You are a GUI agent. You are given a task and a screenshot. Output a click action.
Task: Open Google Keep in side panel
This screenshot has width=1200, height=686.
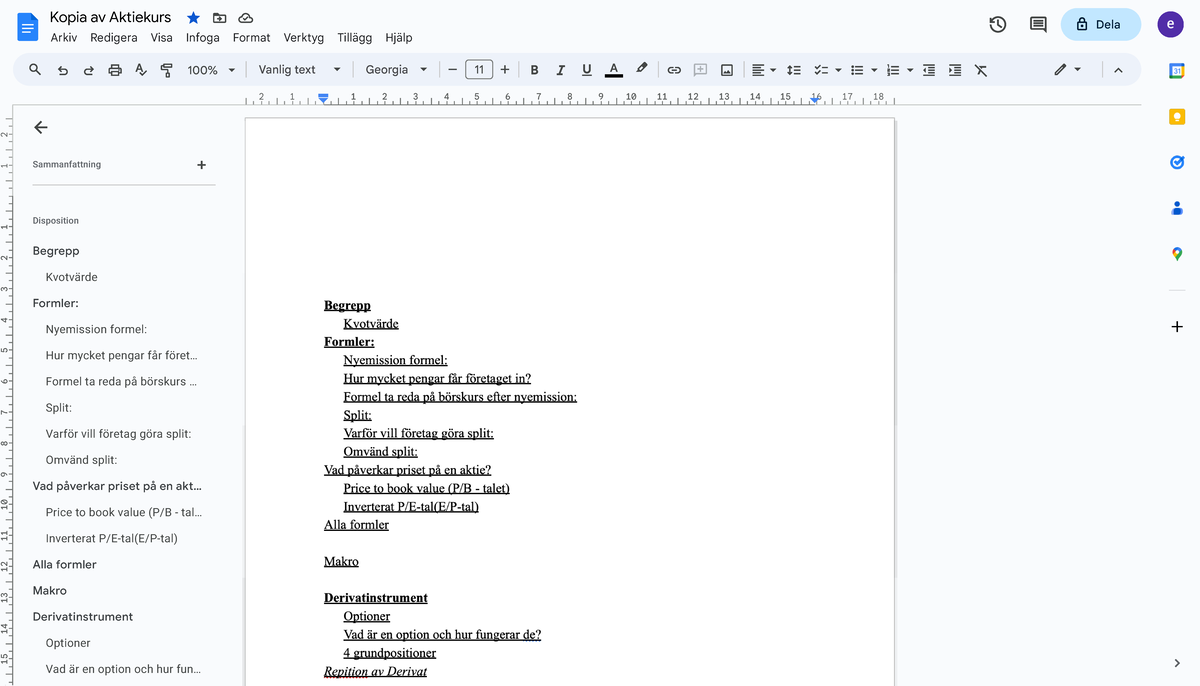[1177, 117]
